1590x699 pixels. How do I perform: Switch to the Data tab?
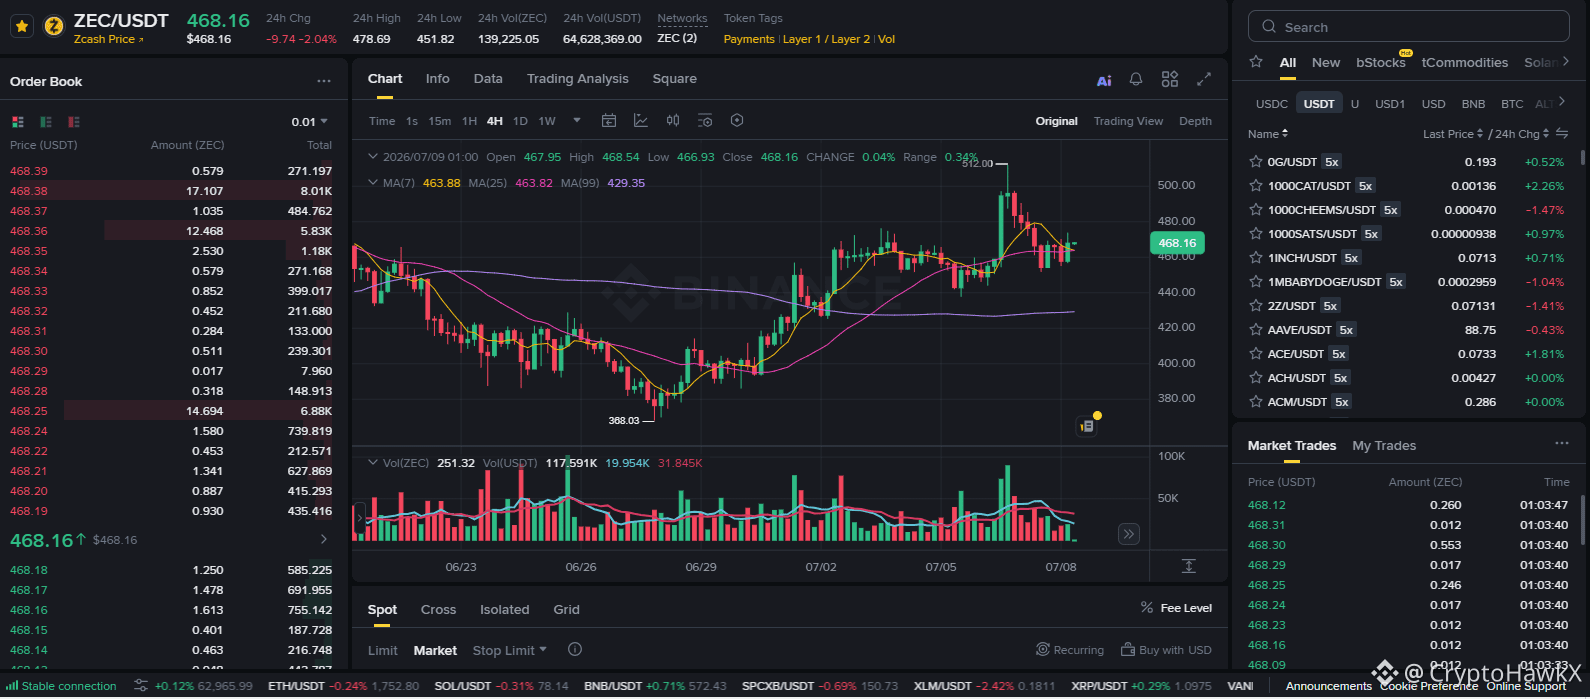488,79
